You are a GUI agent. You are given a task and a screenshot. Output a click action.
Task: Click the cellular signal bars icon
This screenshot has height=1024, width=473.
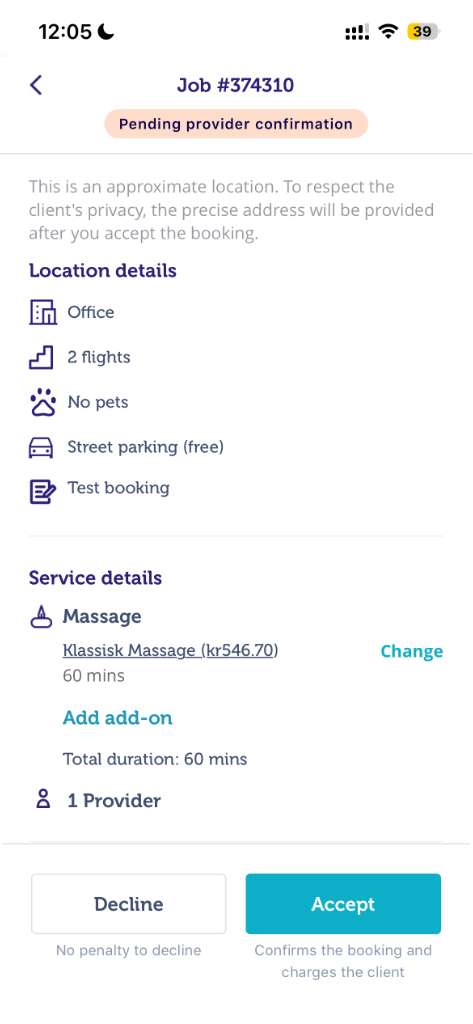point(357,31)
